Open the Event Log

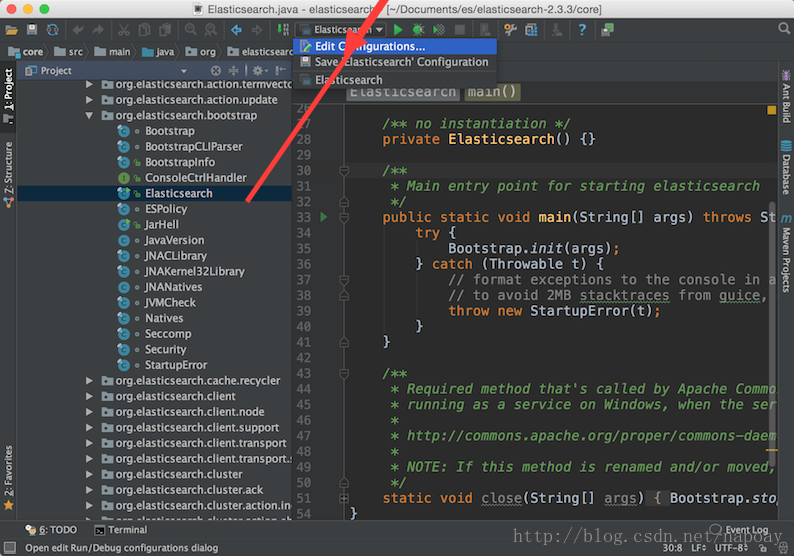point(739,530)
